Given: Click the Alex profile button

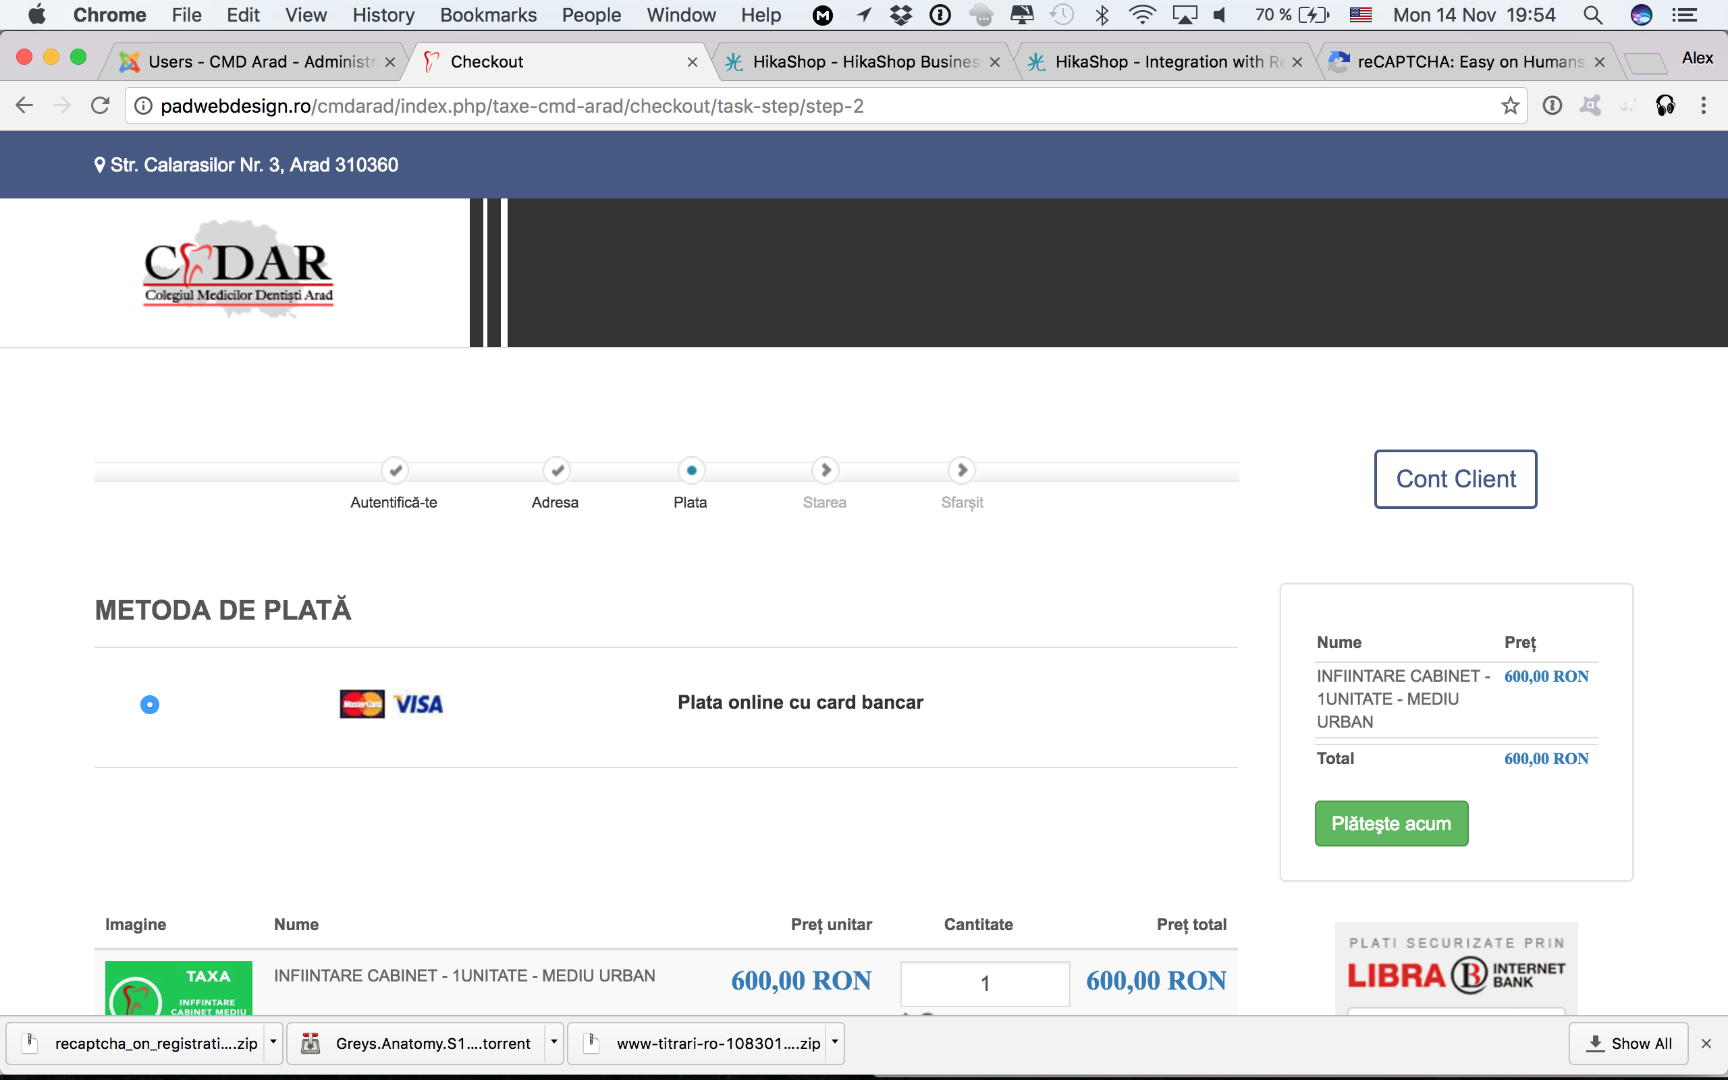Looking at the screenshot, I should pos(1697,58).
